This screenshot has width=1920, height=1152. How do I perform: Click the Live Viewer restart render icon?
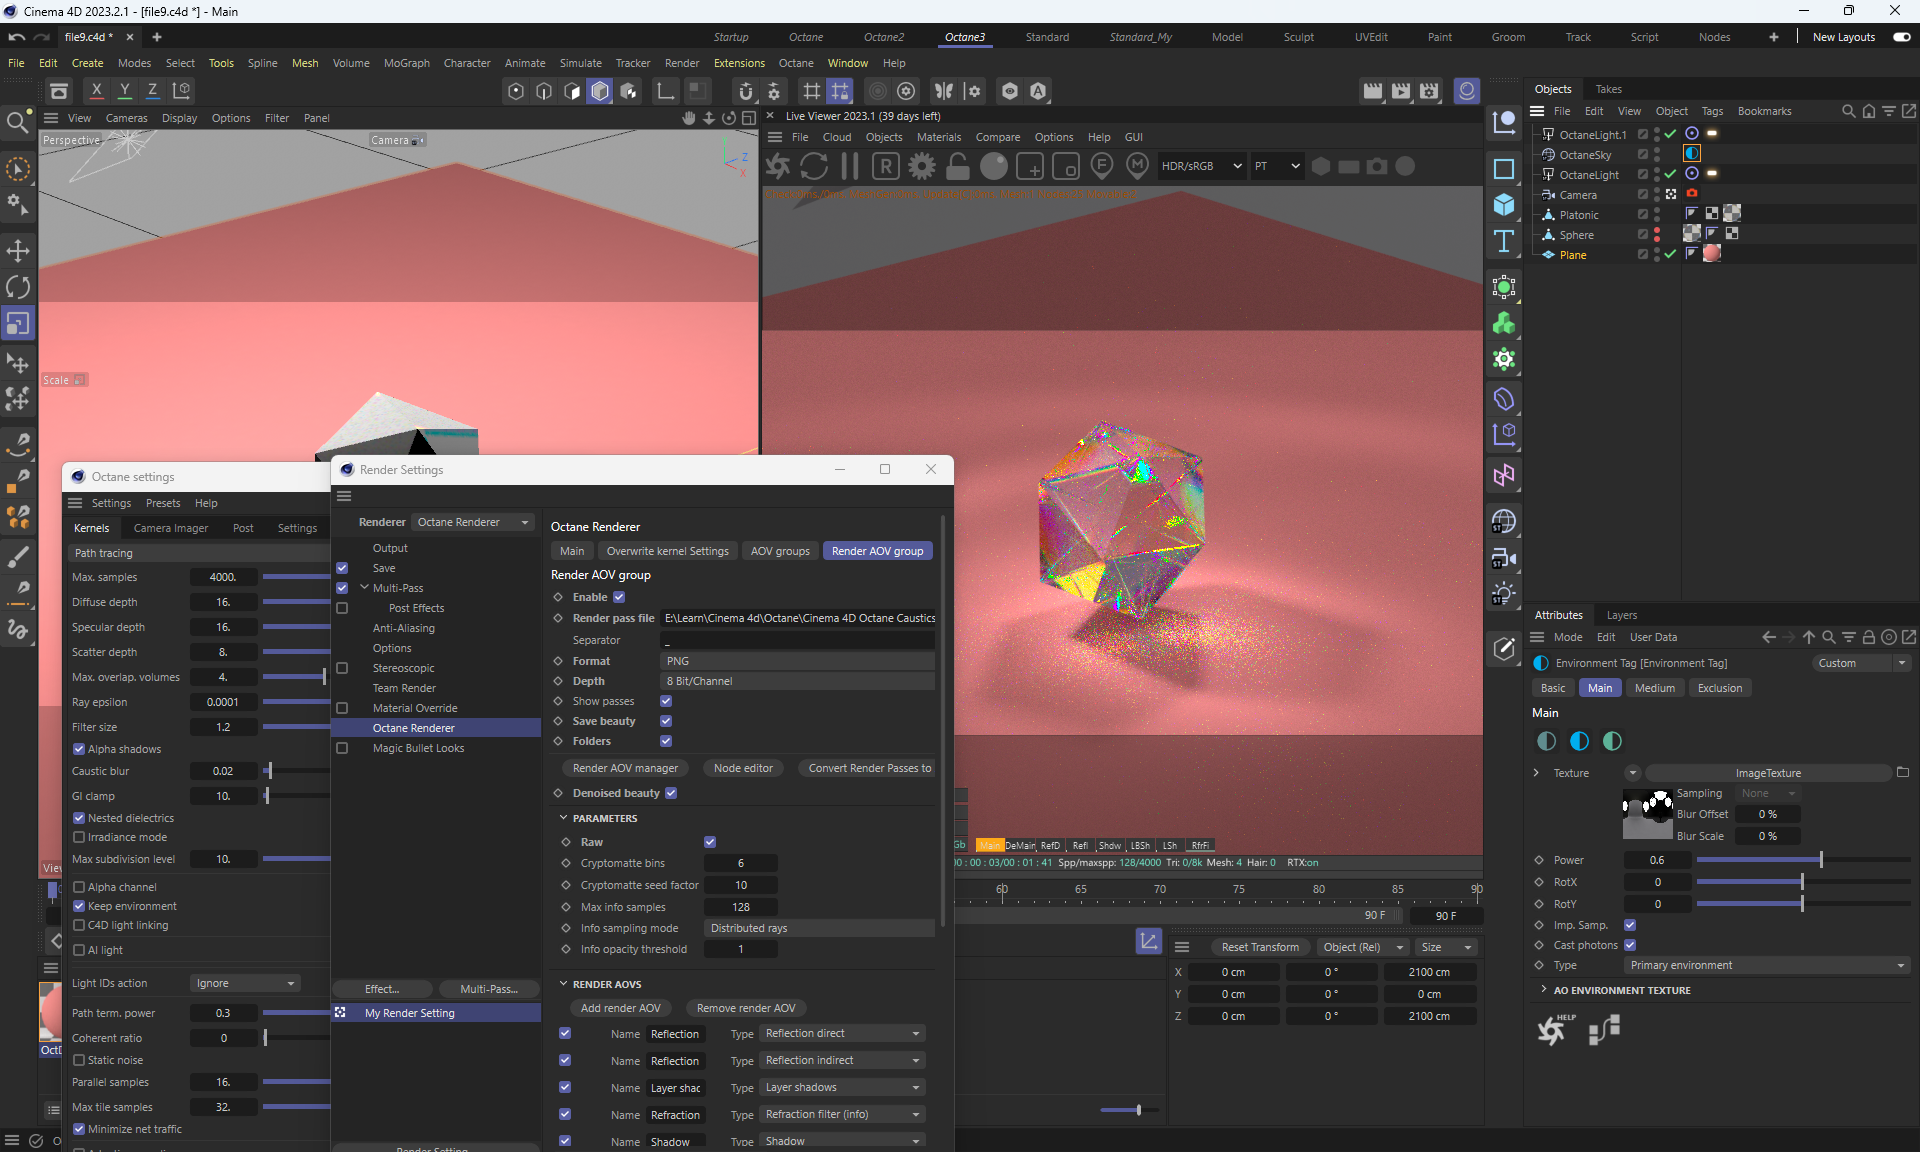pos(814,167)
